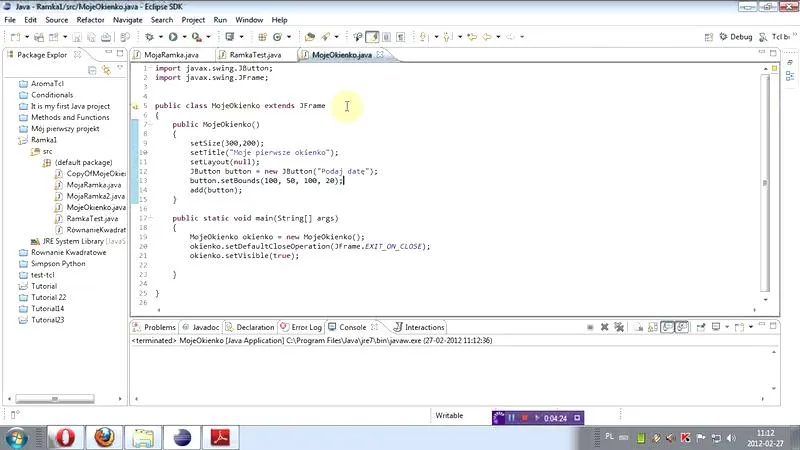Click the Open Type toolbar icon
The image size is (800, 450).
[309, 37]
